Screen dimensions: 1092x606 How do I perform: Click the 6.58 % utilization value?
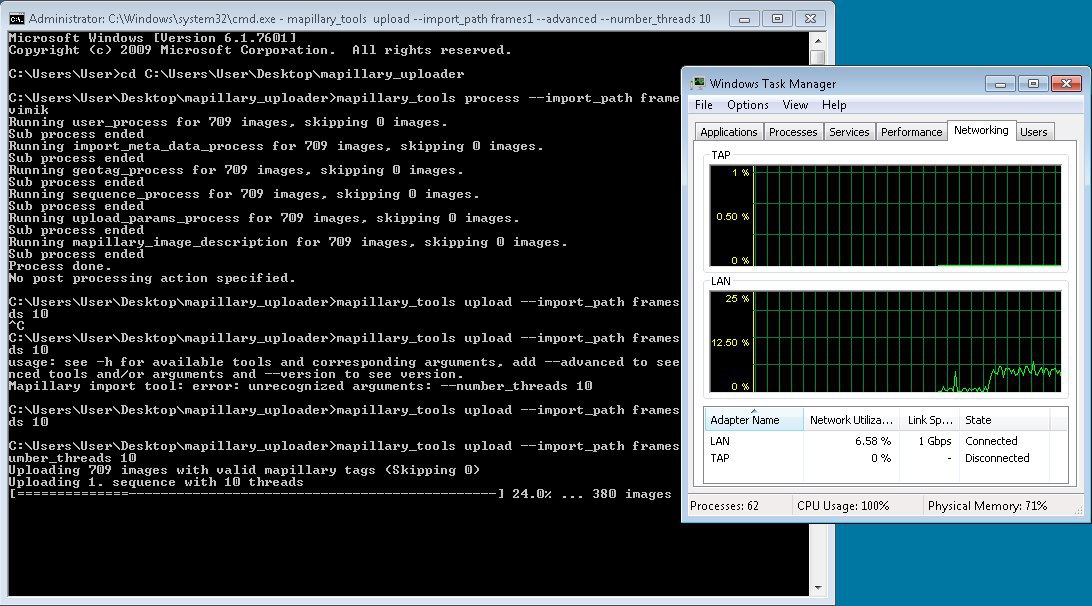[x=873, y=441]
